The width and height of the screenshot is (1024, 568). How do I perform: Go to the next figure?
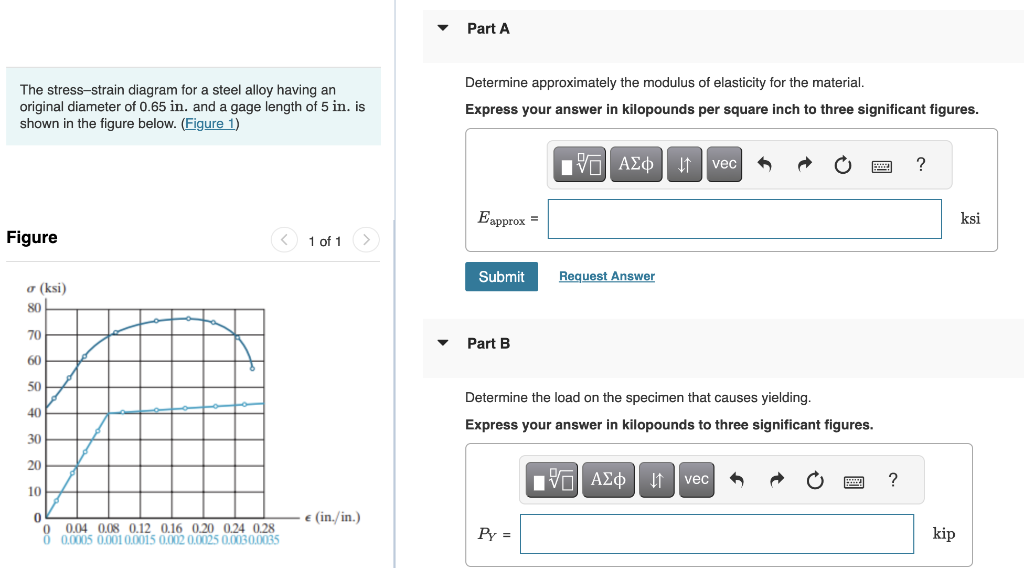(x=366, y=240)
